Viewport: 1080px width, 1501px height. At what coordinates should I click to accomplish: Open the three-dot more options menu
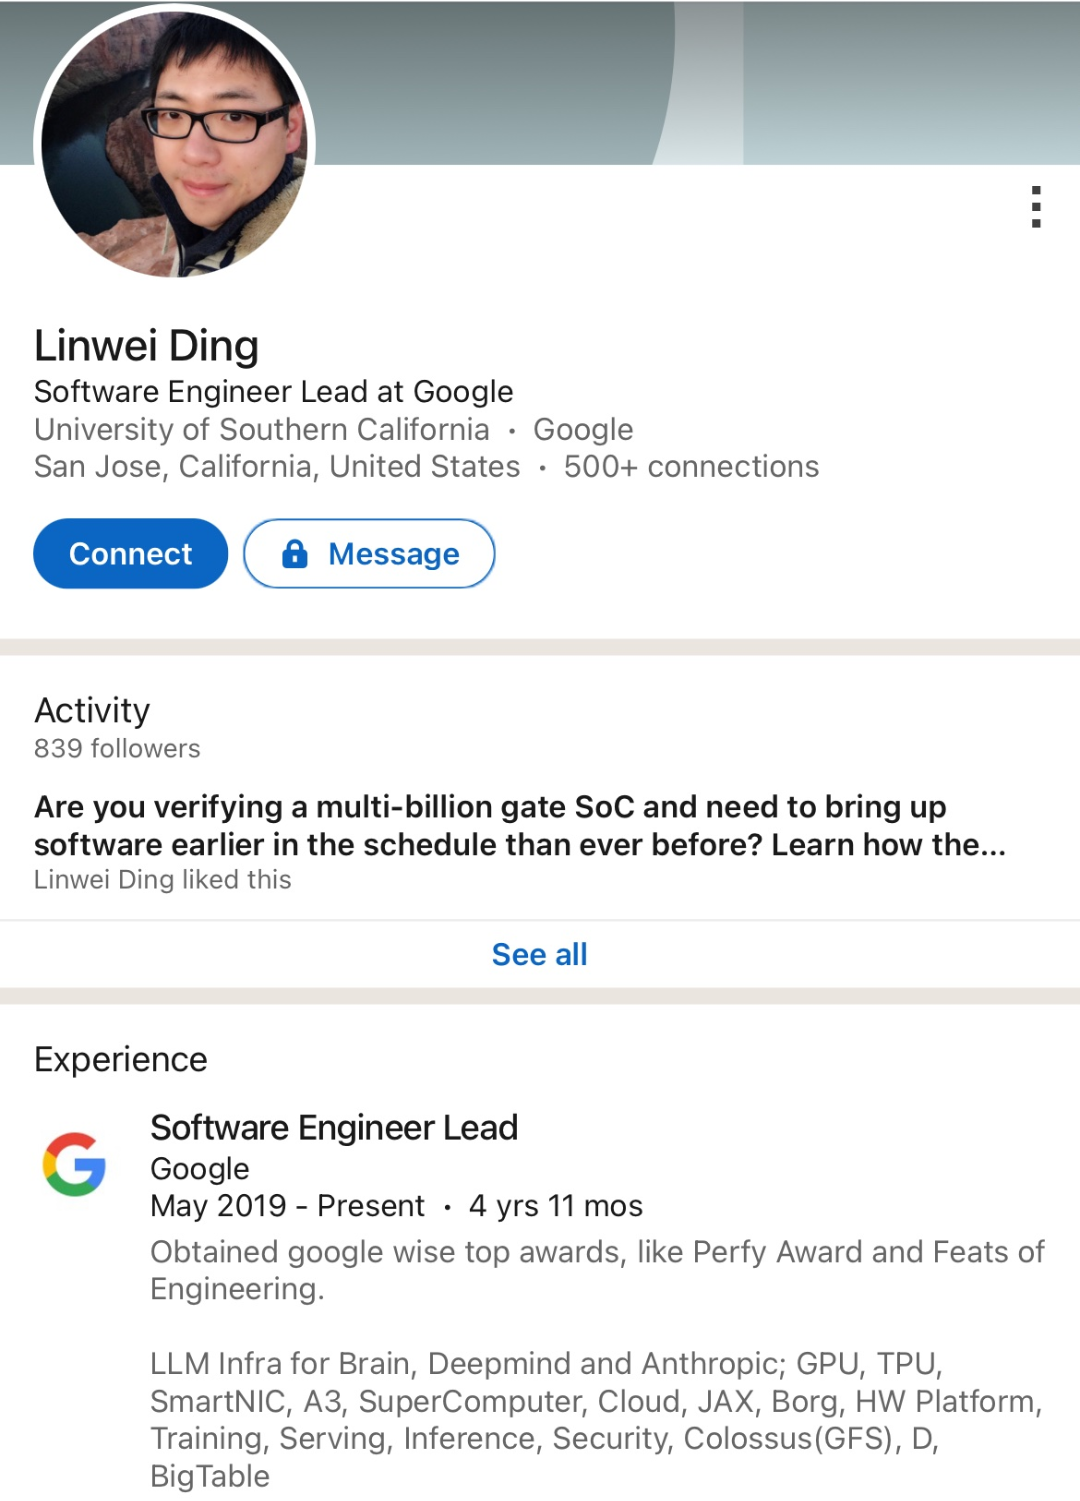[x=1036, y=206]
